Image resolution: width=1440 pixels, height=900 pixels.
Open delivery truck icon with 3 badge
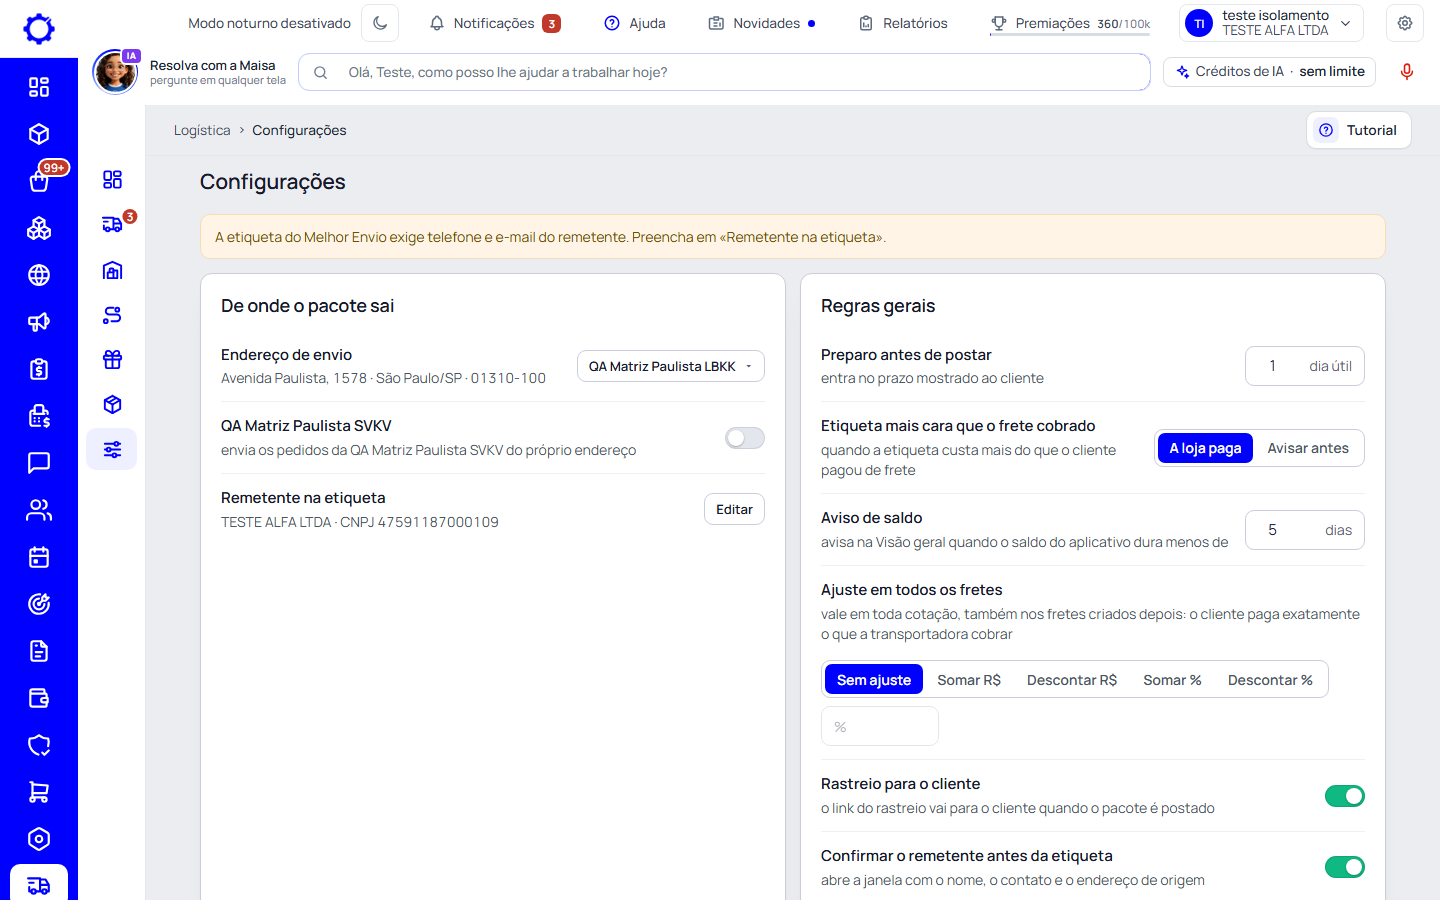112,224
